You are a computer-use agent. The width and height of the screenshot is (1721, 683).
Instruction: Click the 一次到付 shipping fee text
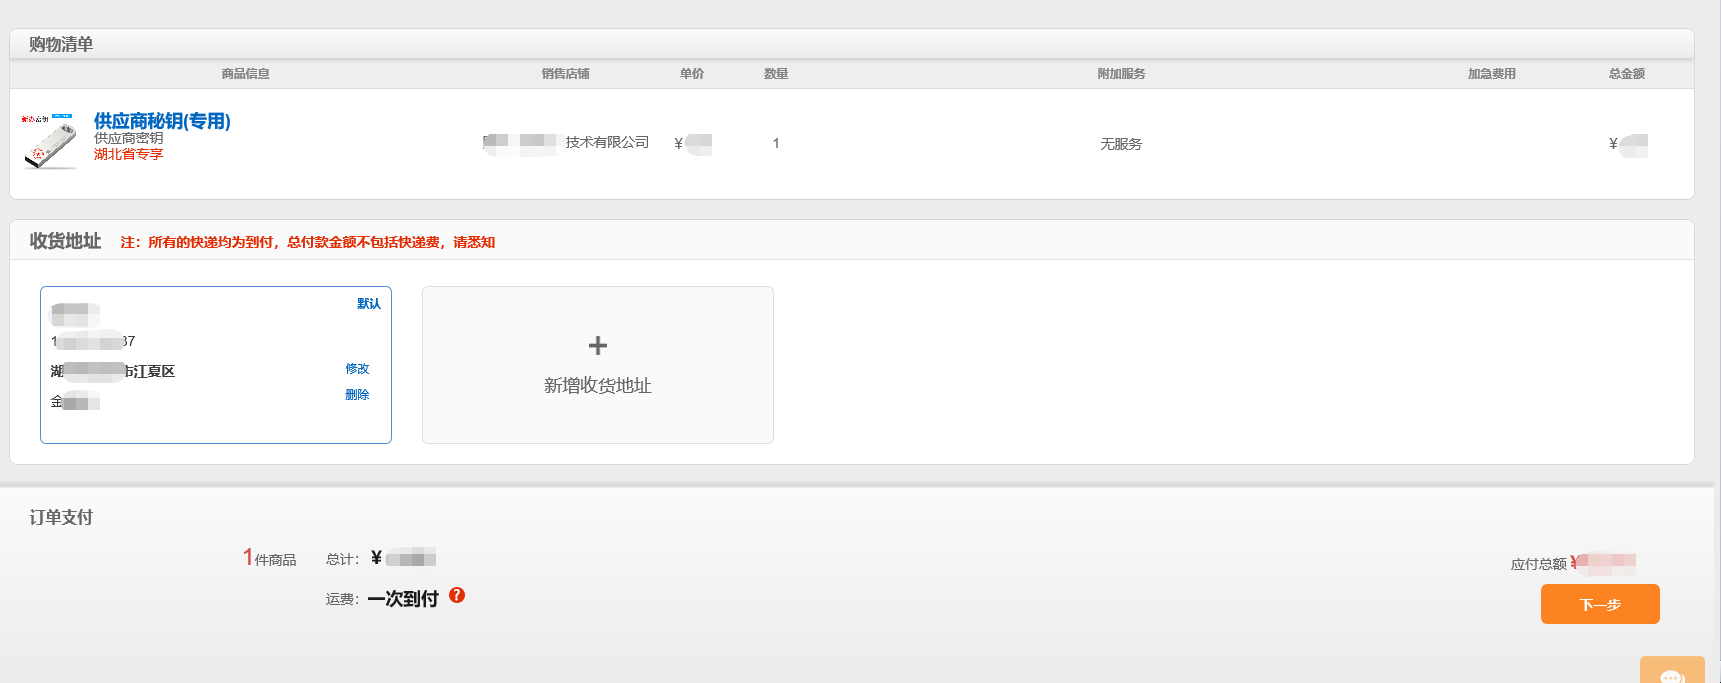[x=403, y=599]
